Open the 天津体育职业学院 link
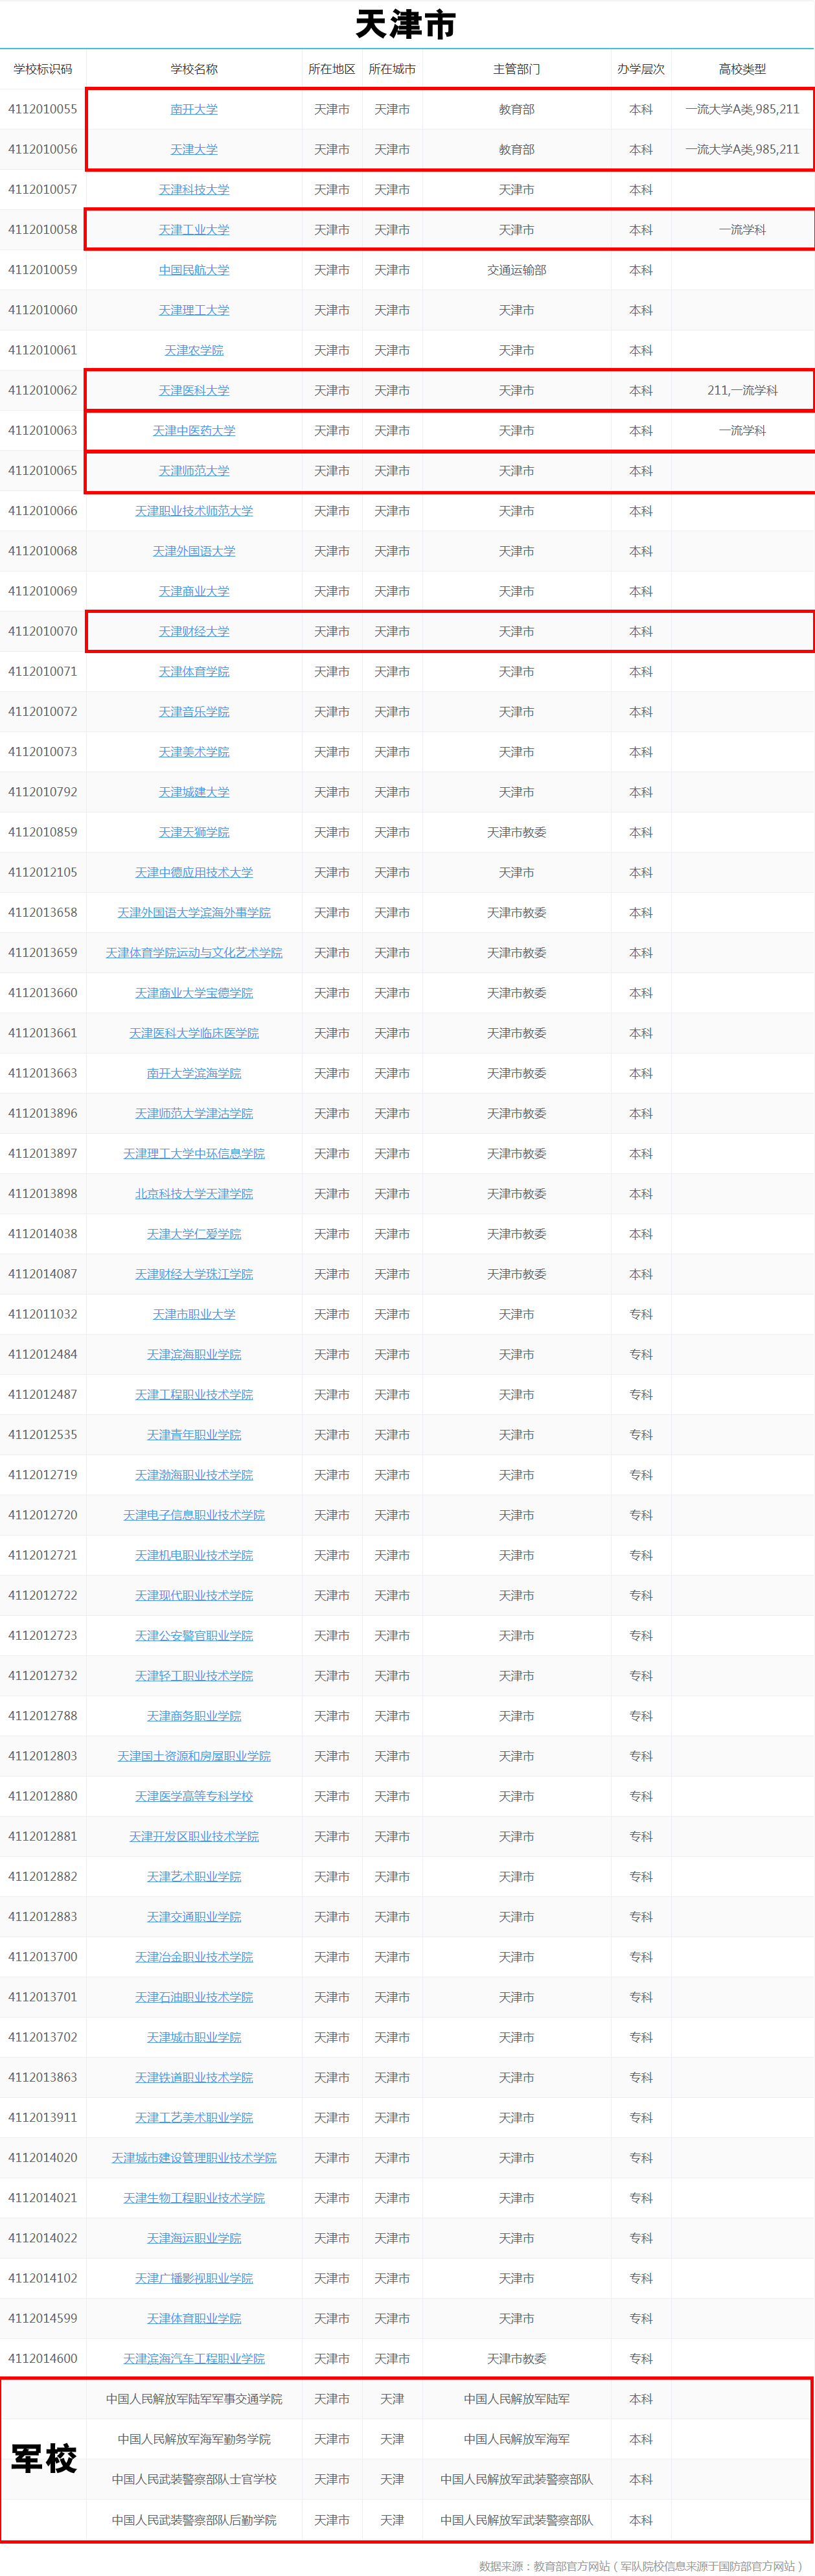Viewport: 815px width, 2576px height. coord(194,2318)
